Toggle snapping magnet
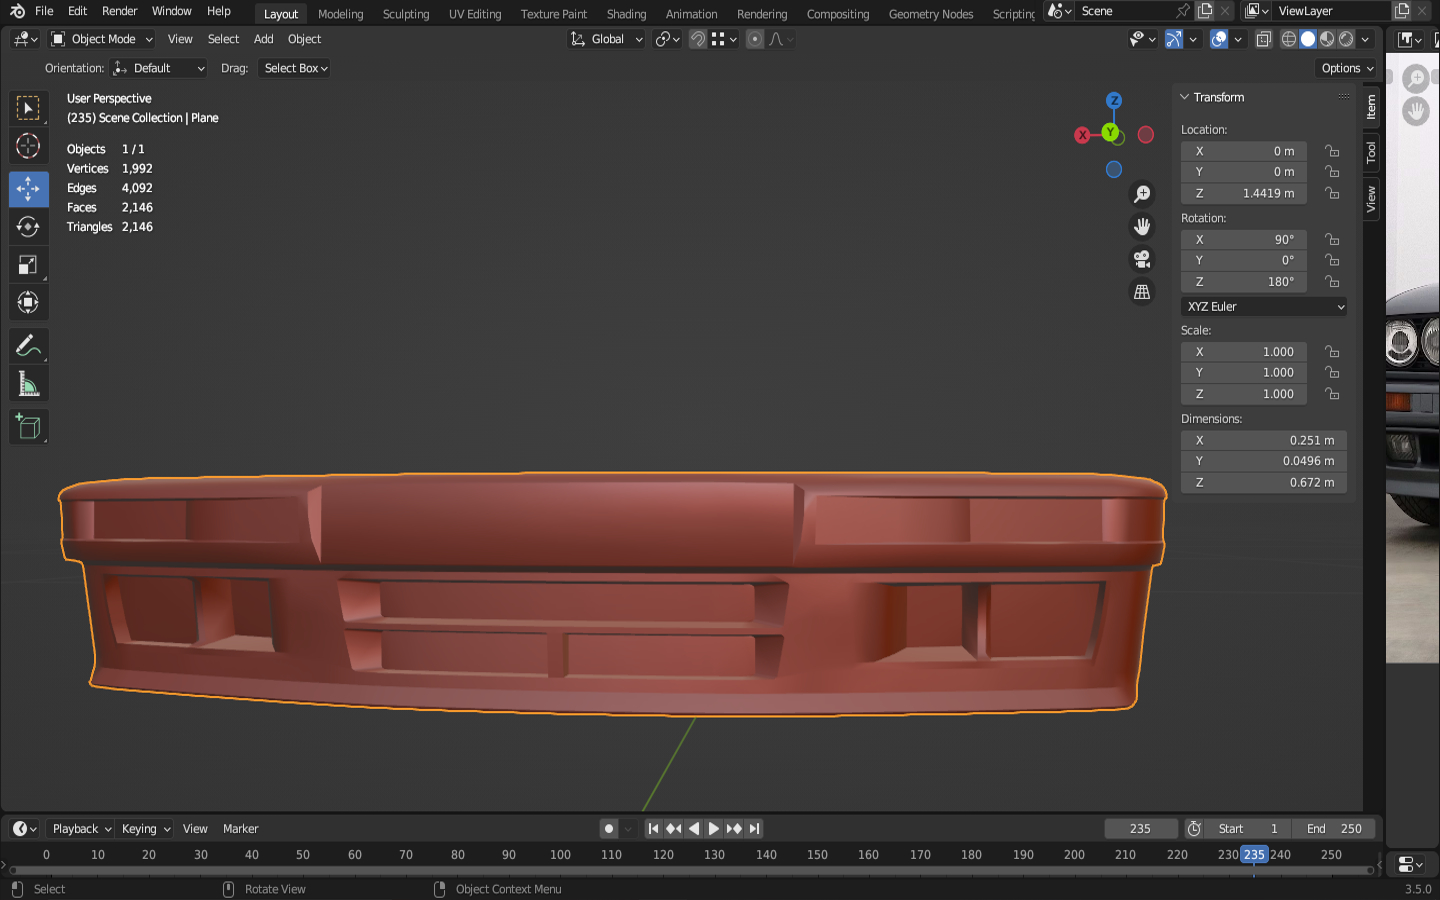The width and height of the screenshot is (1440, 900). tap(698, 39)
